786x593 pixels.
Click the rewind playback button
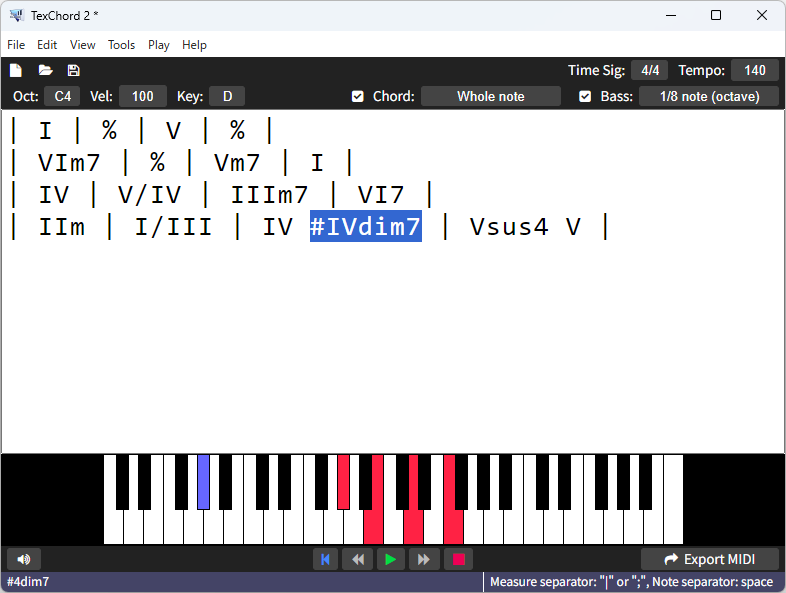(x=357, y=559)
